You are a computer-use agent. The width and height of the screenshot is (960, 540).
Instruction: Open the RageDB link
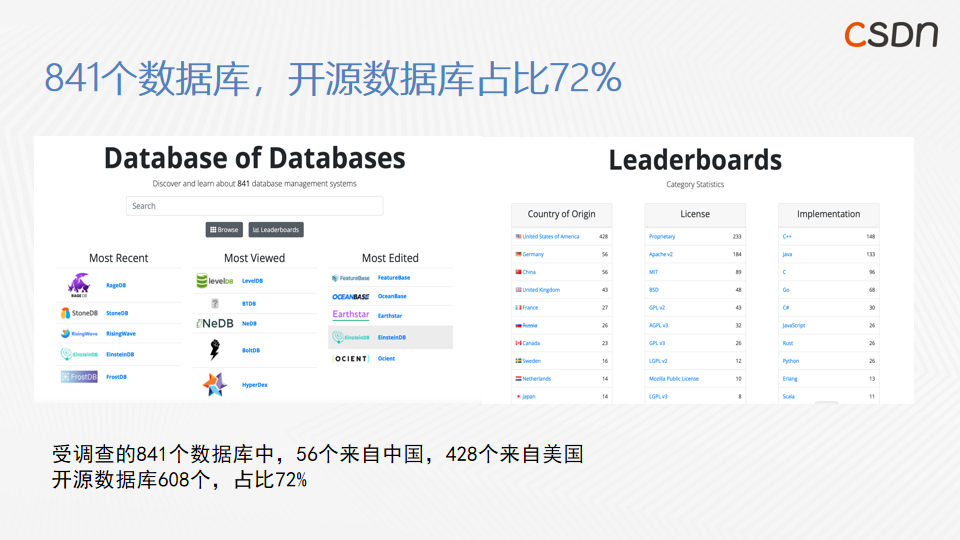tap(116, 285)
